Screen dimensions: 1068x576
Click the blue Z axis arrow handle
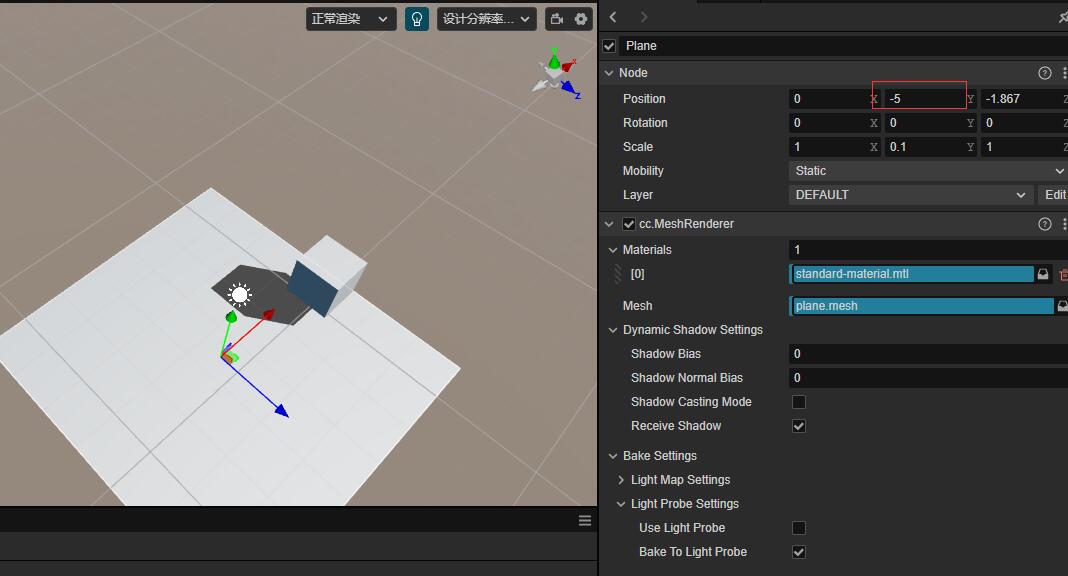coord(281,410)
